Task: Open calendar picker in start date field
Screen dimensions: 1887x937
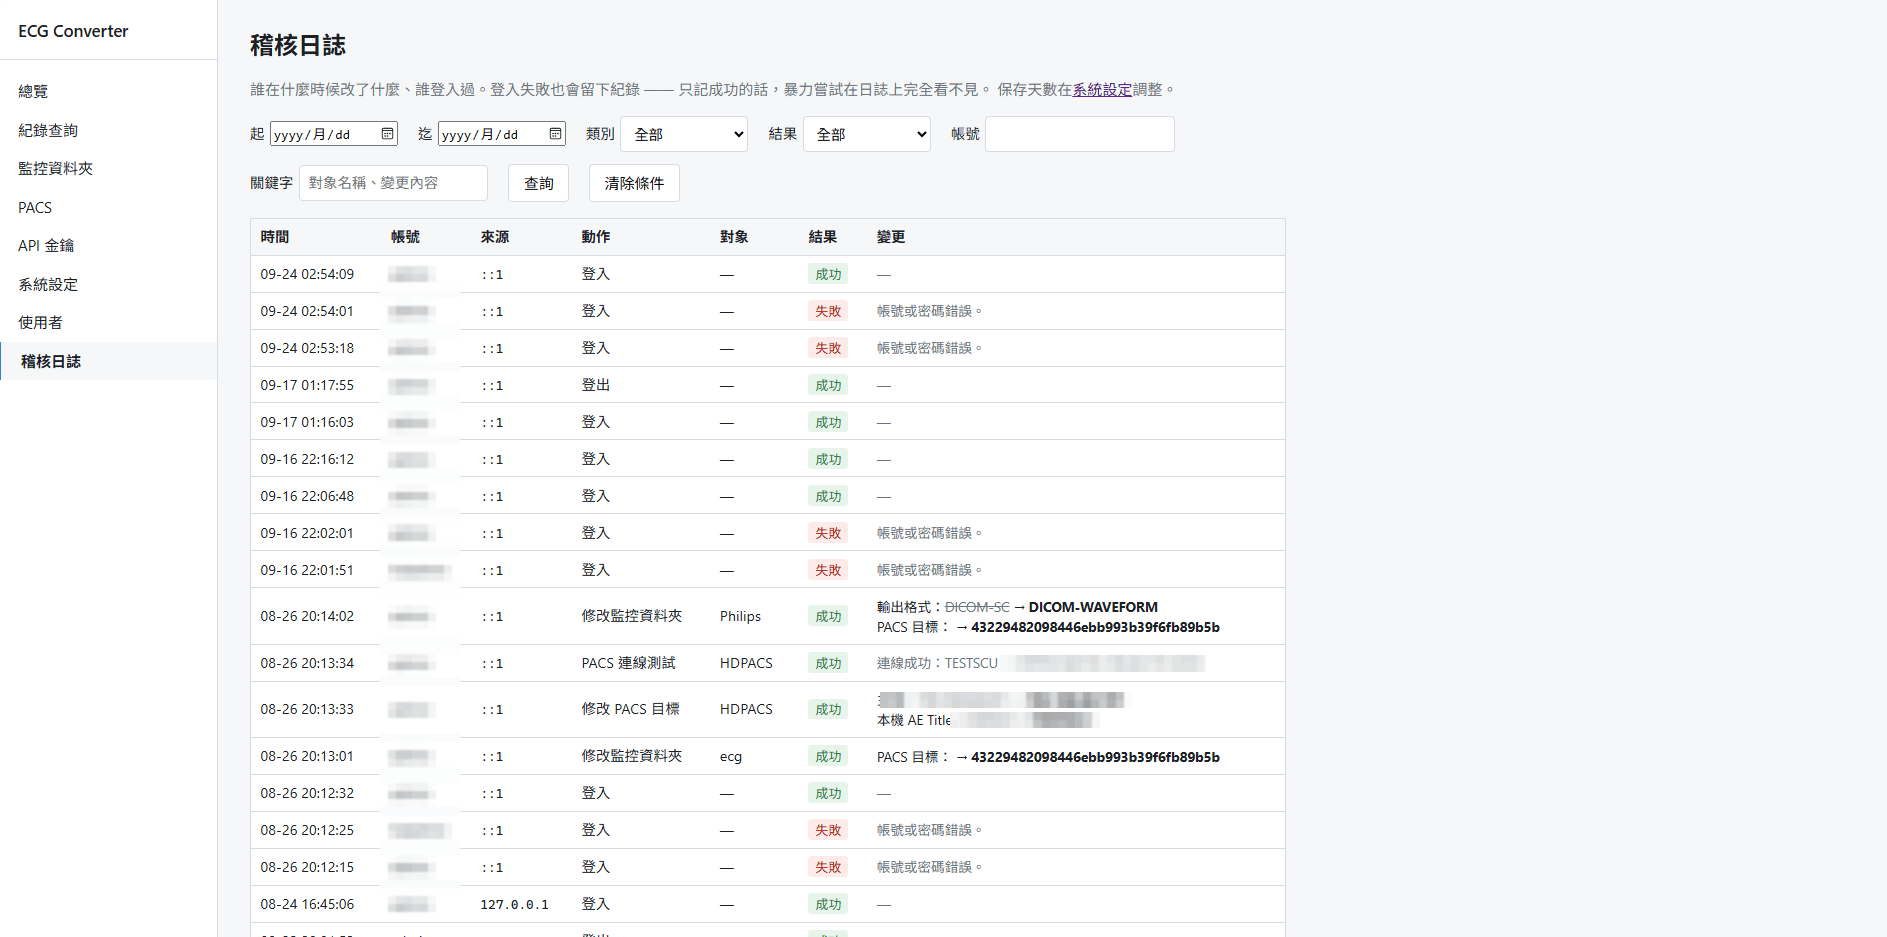Action: pyautogui.click(x=387, y=134)
